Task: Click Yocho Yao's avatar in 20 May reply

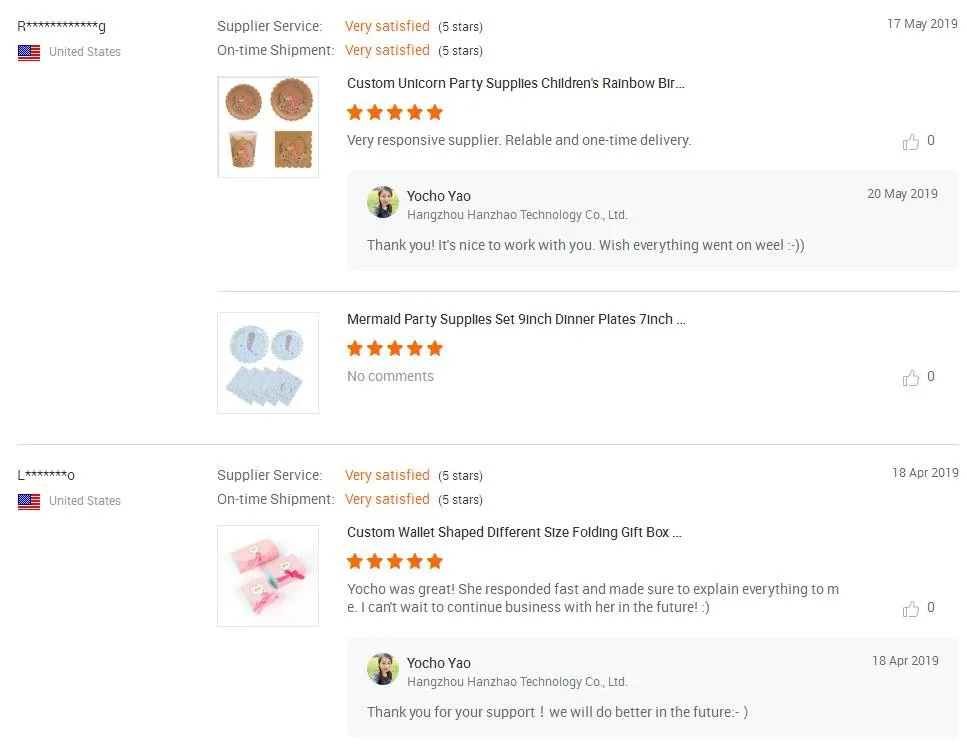Action: [383, 202]
